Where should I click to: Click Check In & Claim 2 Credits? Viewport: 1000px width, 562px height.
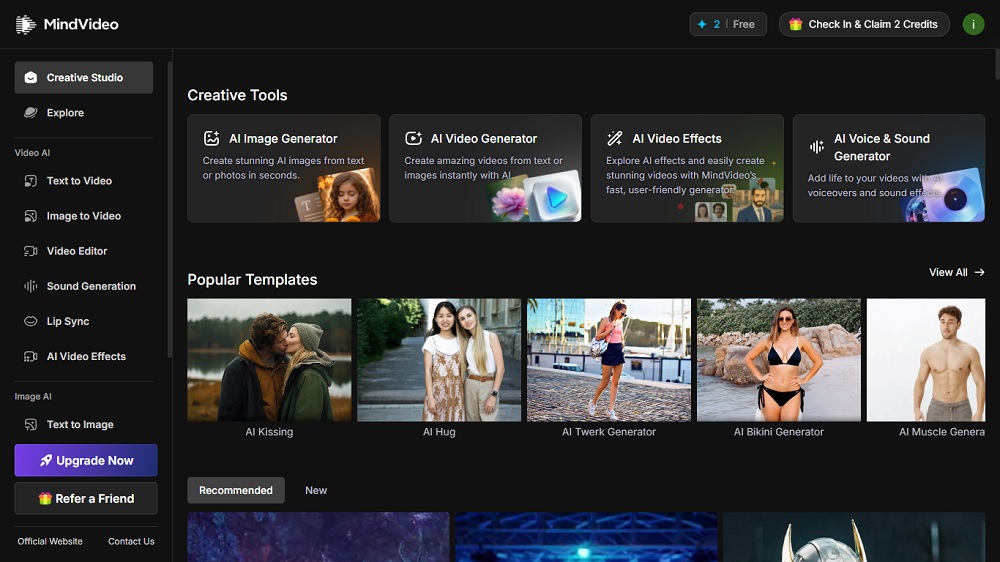coord(864,24)
